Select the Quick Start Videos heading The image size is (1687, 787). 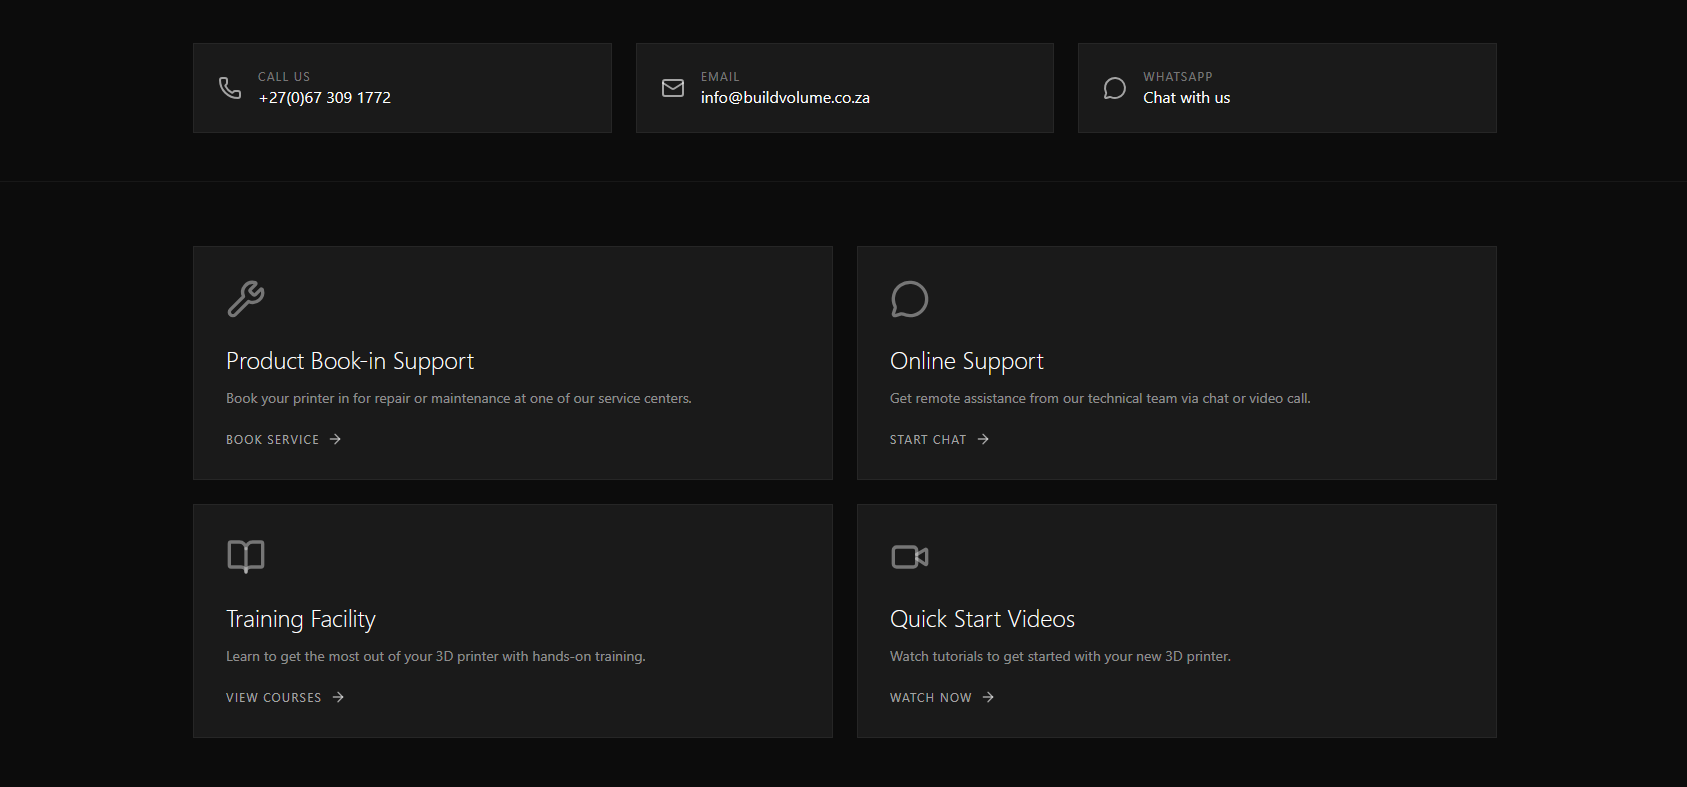point(982,619)
